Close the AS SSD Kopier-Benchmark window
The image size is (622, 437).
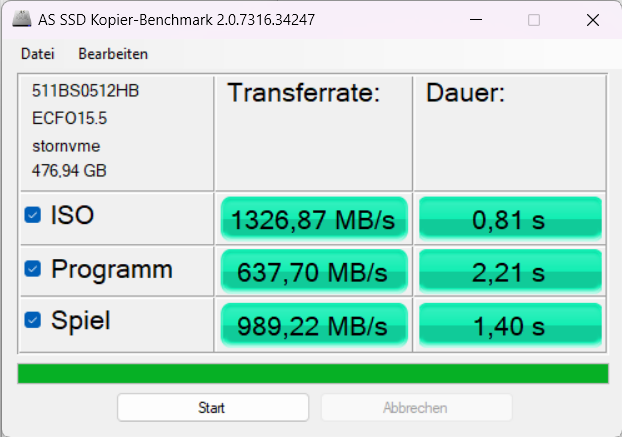(x=591, y=20)
